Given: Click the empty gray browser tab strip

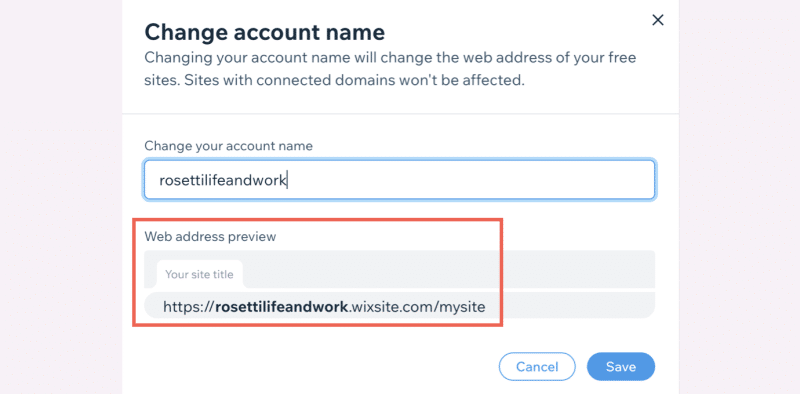Looking at the screenshot, I should pyautogui.click(x=449, y=269).
